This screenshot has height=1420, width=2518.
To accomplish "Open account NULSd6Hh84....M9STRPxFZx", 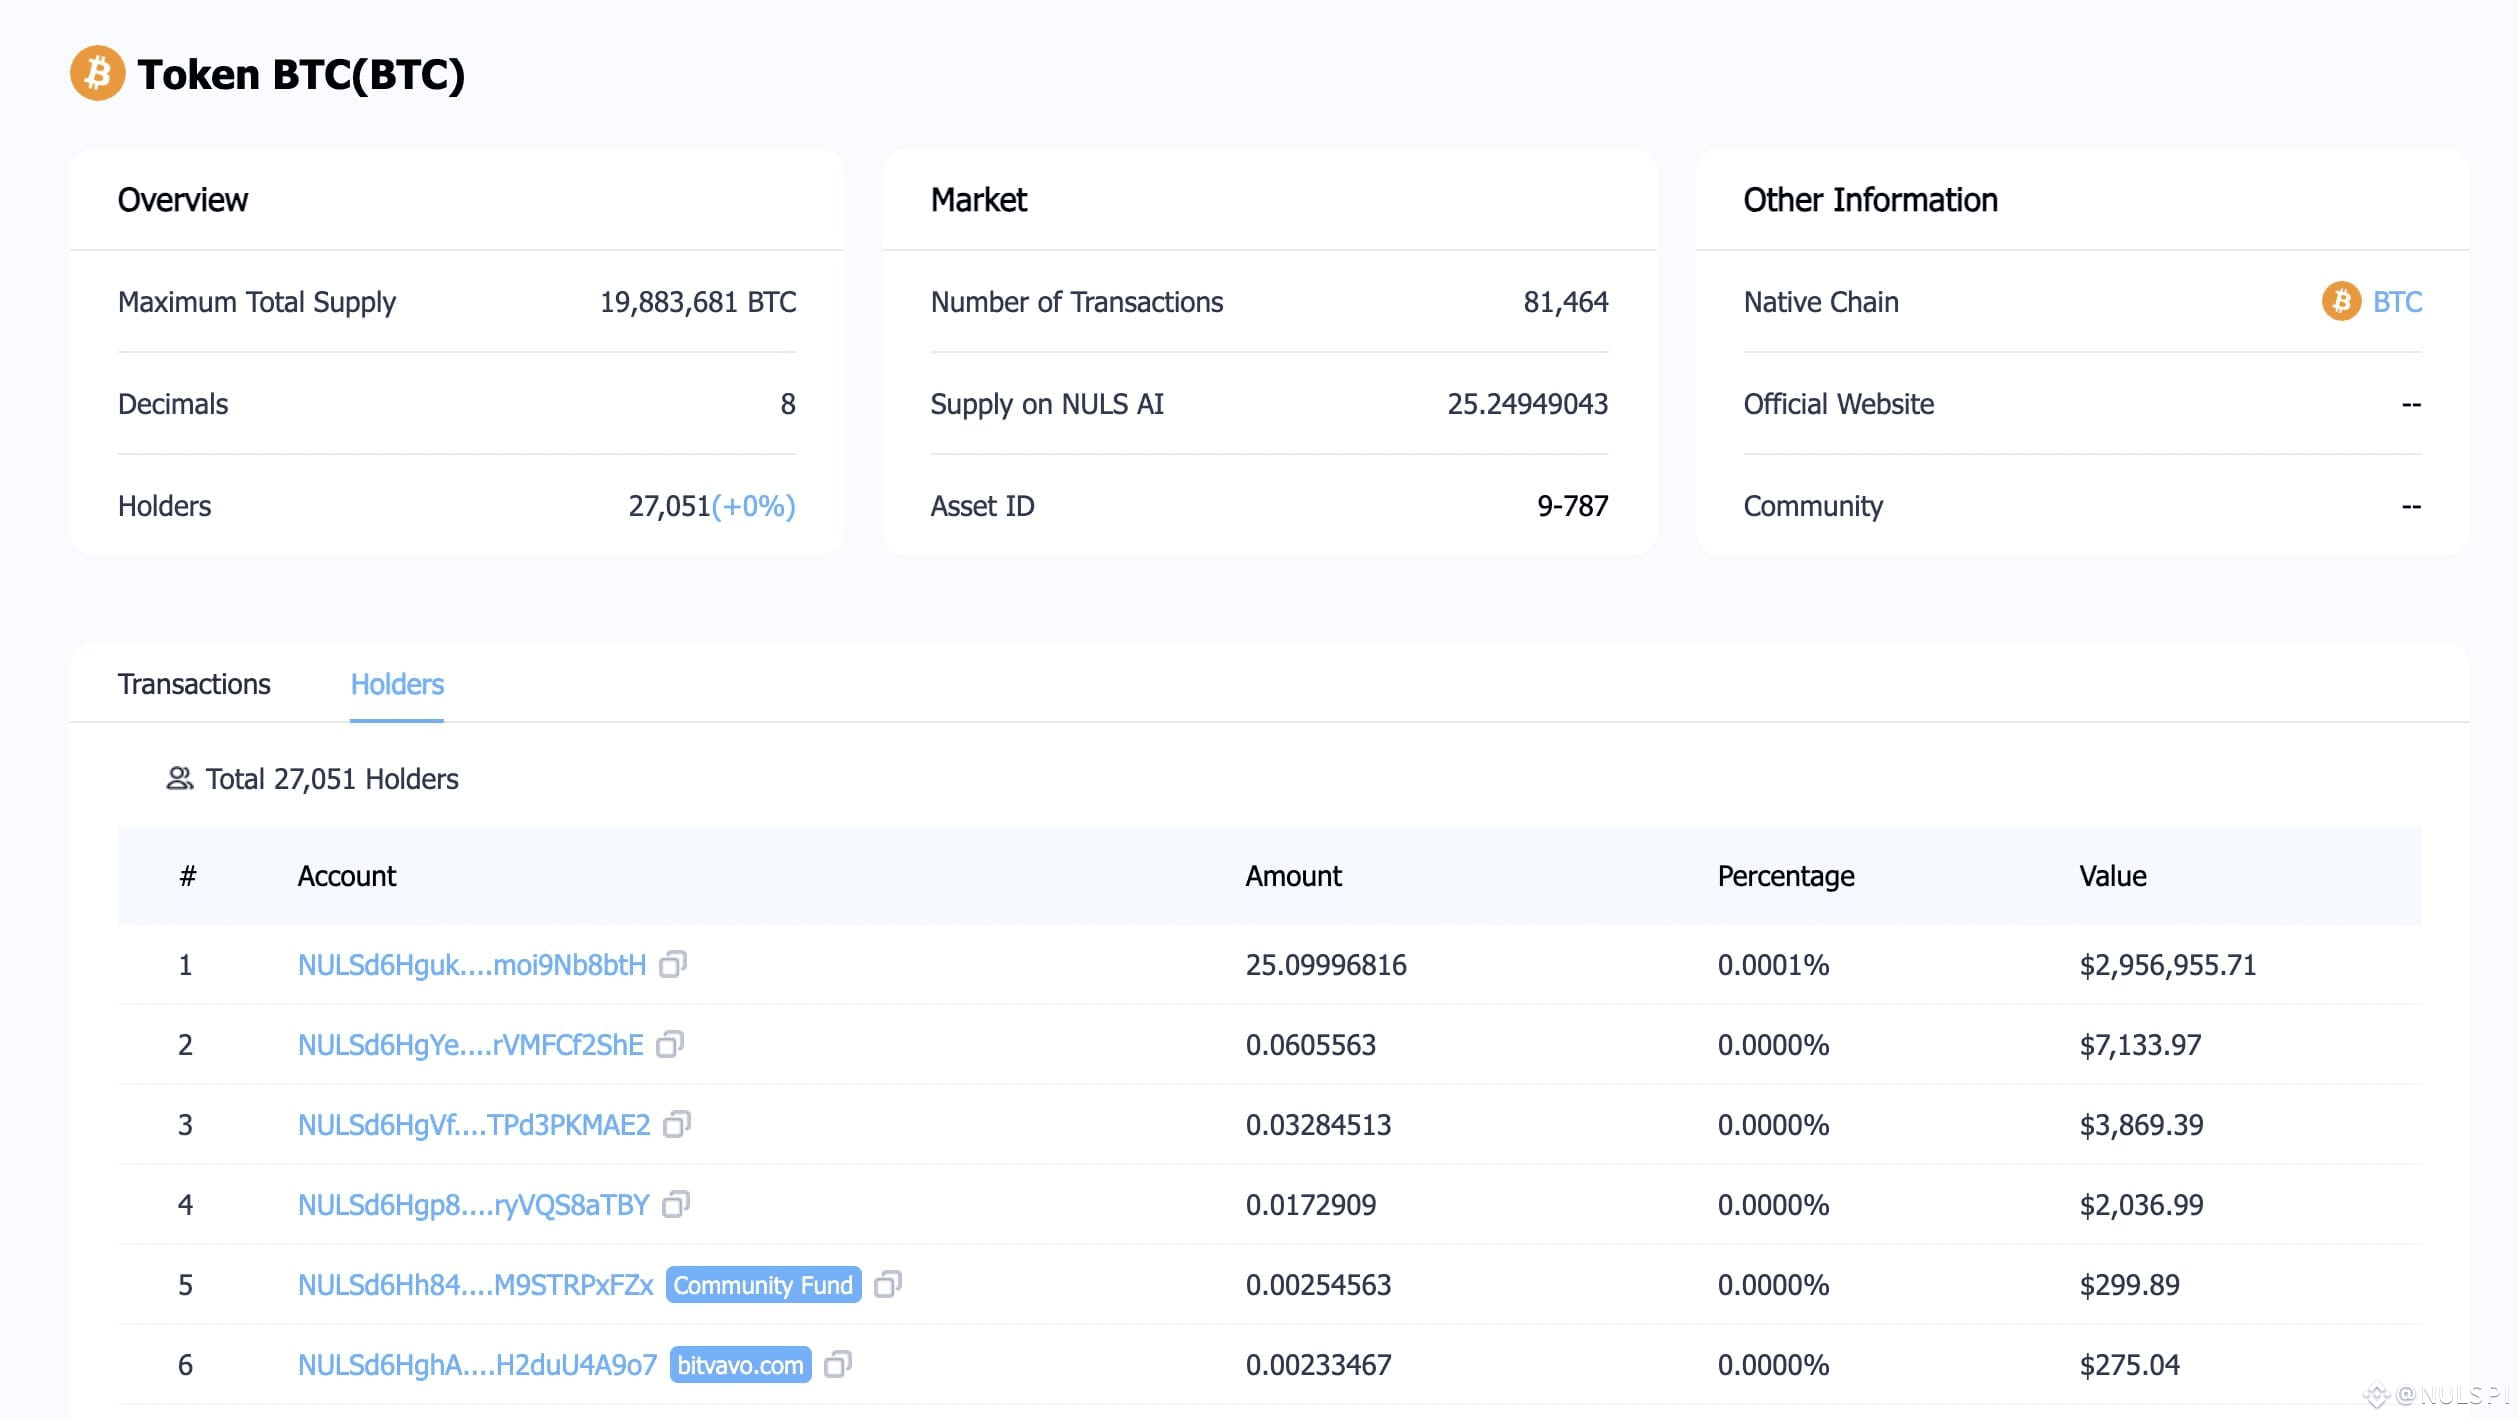I will click(x=476, y=1285).
